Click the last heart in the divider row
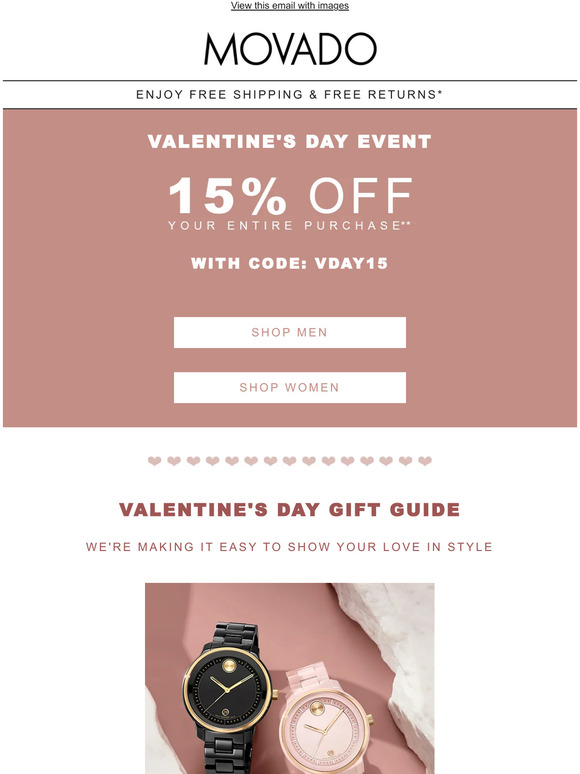The width and height of the screenshot is (580, 774). (425, 461)
